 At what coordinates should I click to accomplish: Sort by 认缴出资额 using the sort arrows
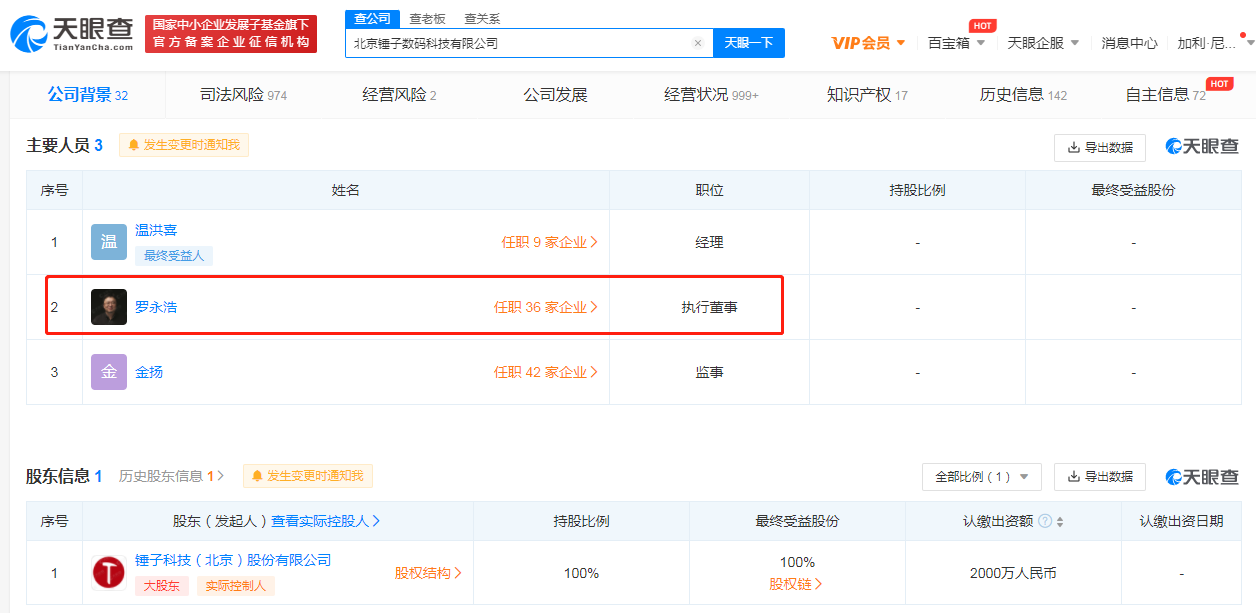(x=1060, y=521)
